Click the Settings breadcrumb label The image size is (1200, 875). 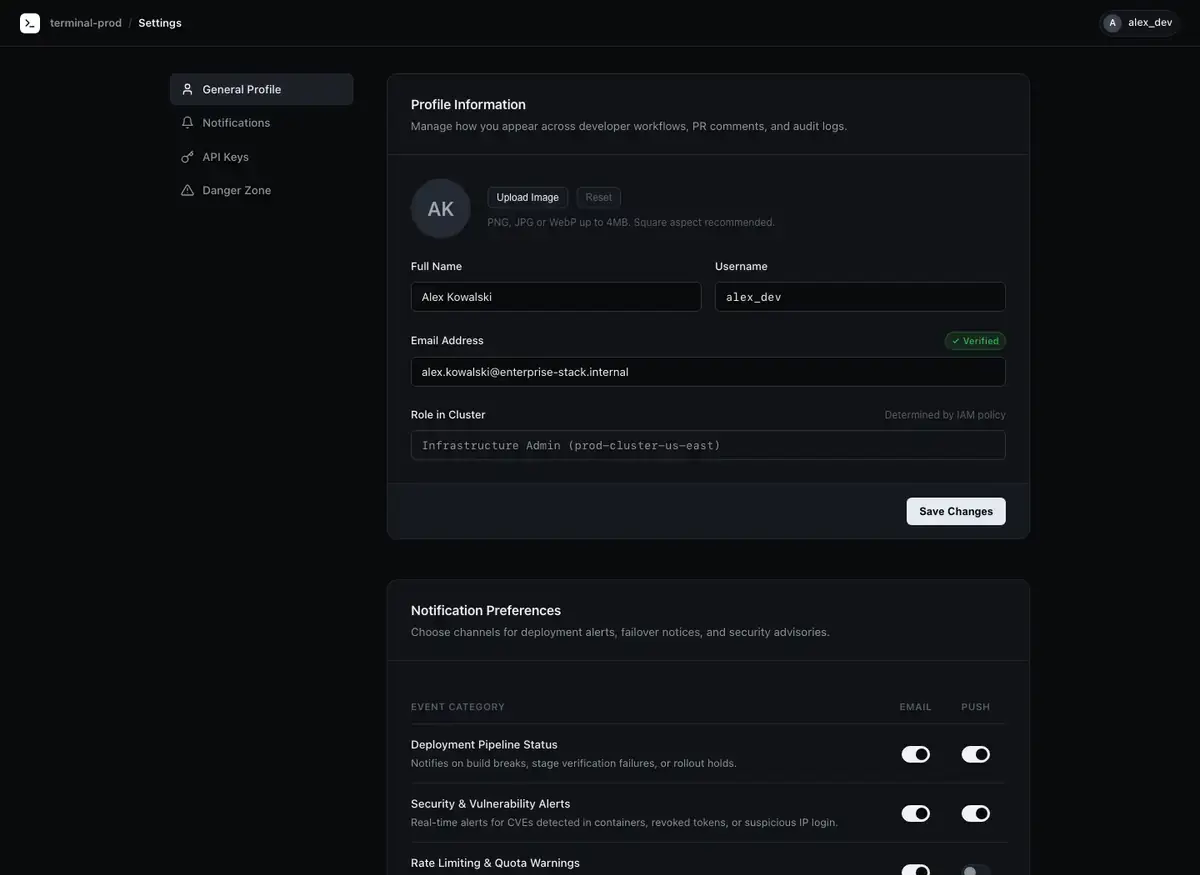tap(160, 23)
